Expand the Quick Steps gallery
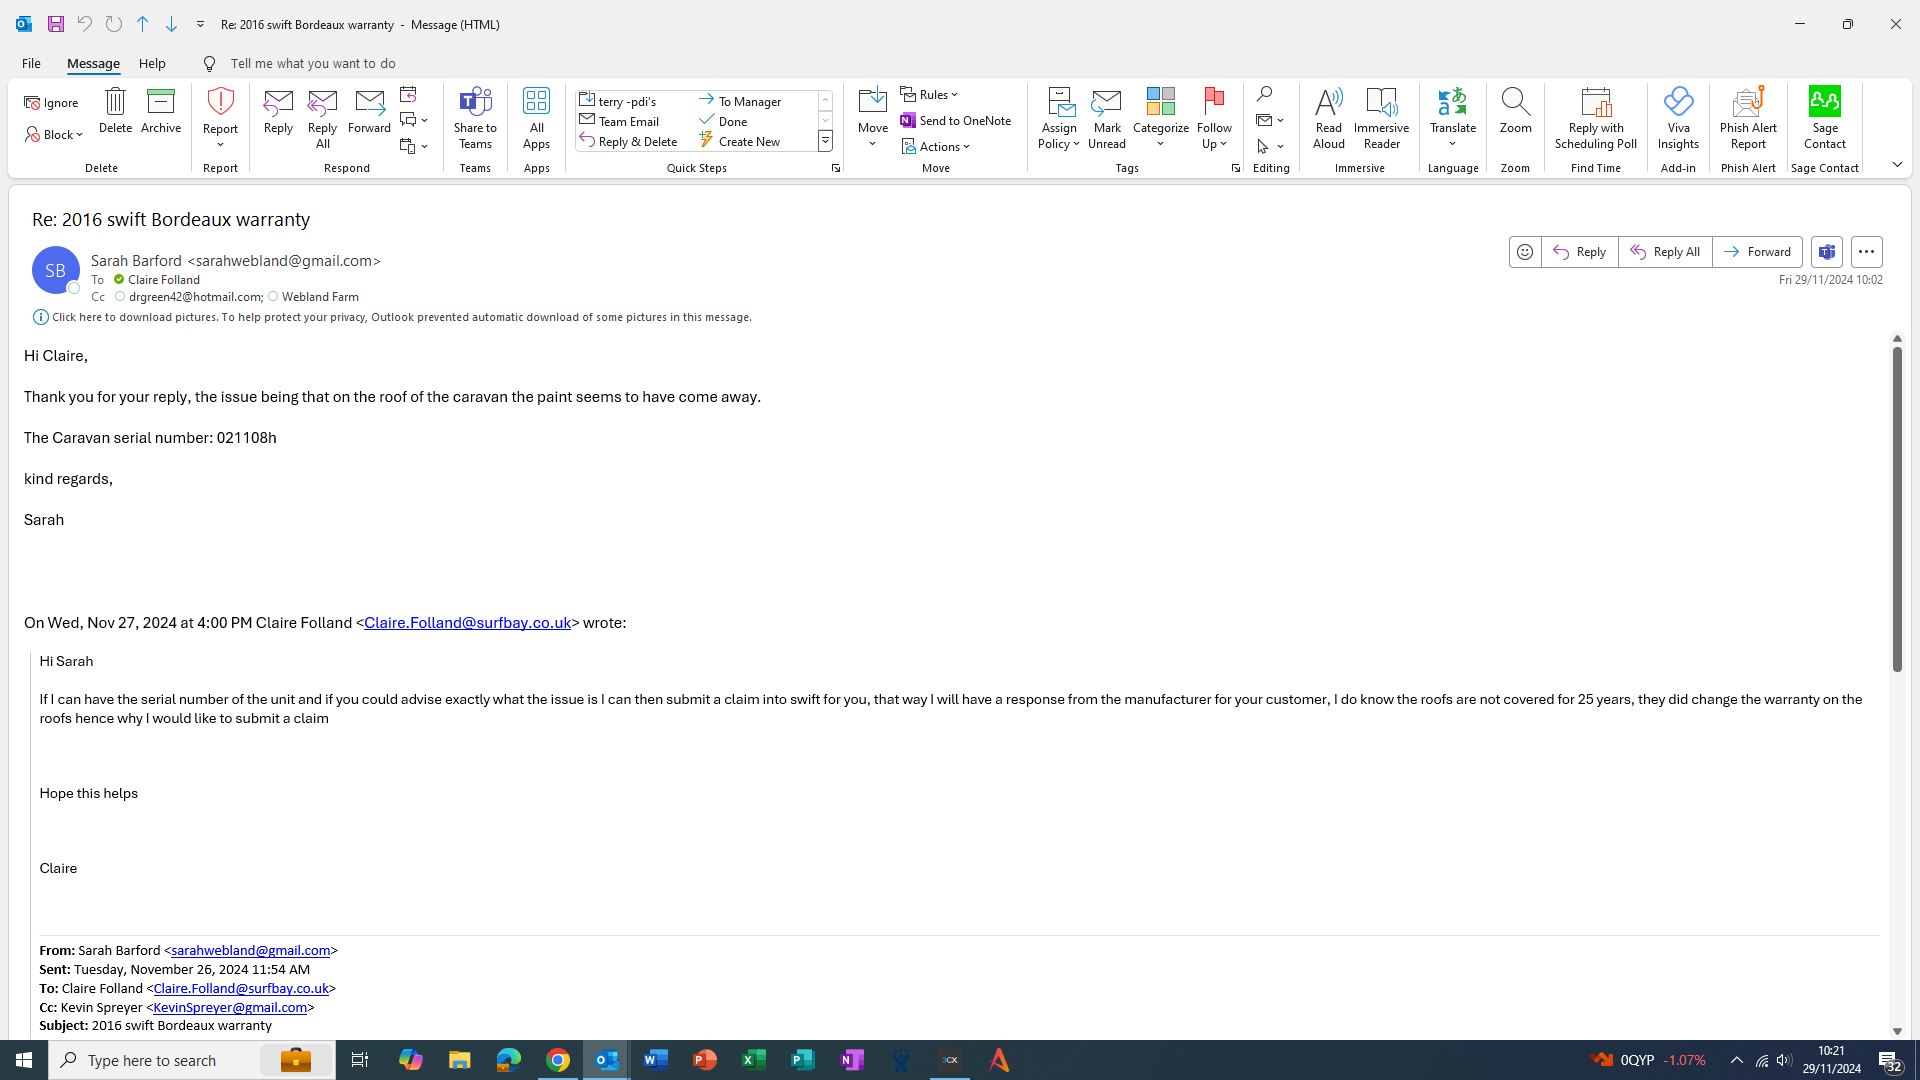1920x1080 pixels. (826, 141)
